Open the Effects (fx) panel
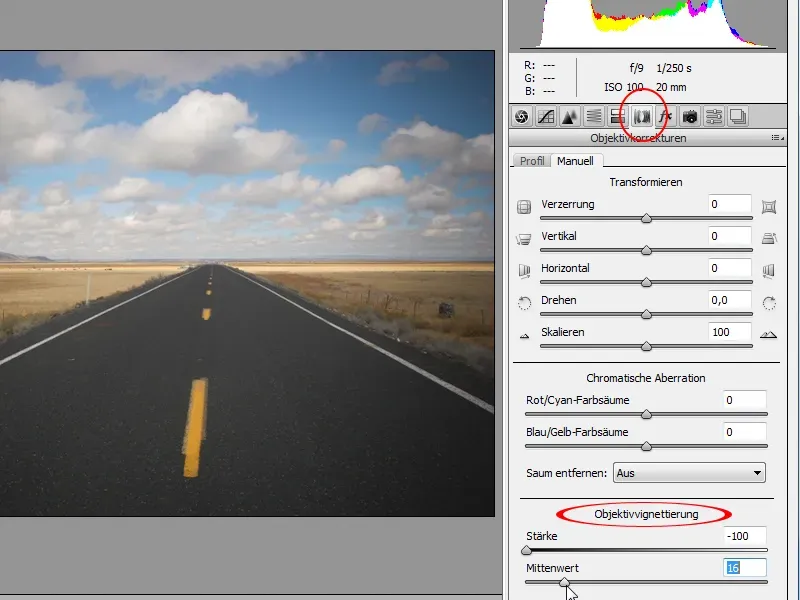This screenshot has width=800, height=600. coord(666,116)
